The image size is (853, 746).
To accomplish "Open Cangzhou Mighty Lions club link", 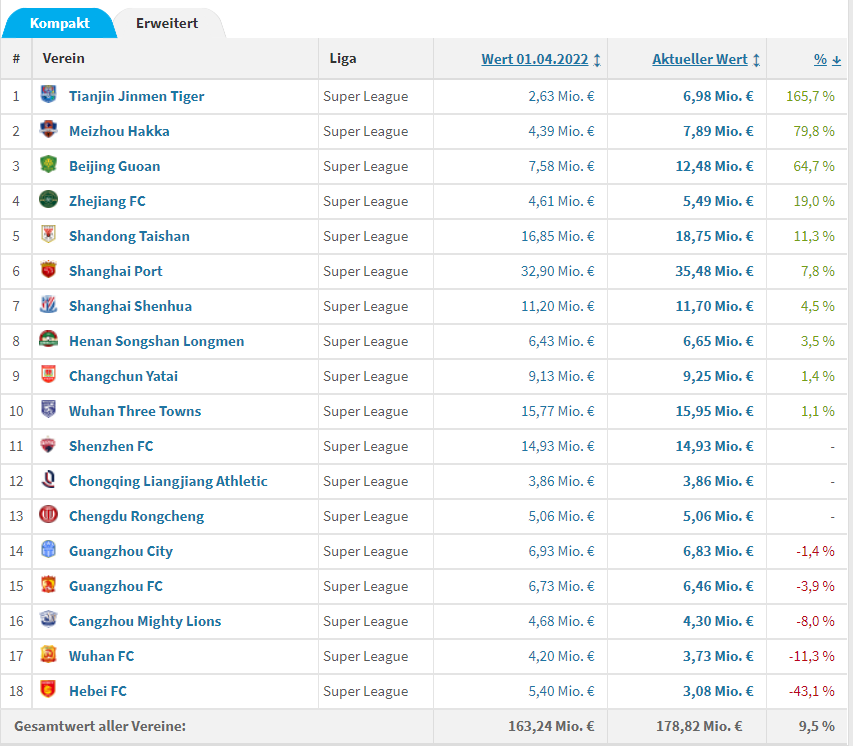I will (x=145, y=621).
